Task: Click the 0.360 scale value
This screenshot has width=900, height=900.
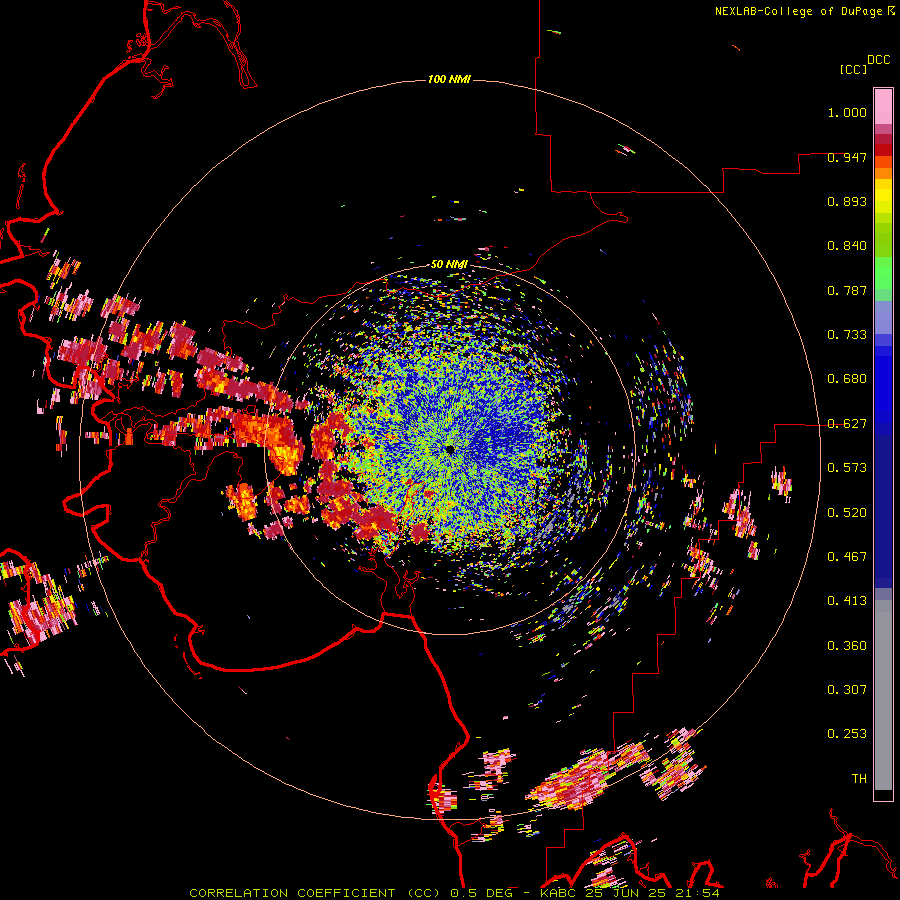Action: point(847,645)
